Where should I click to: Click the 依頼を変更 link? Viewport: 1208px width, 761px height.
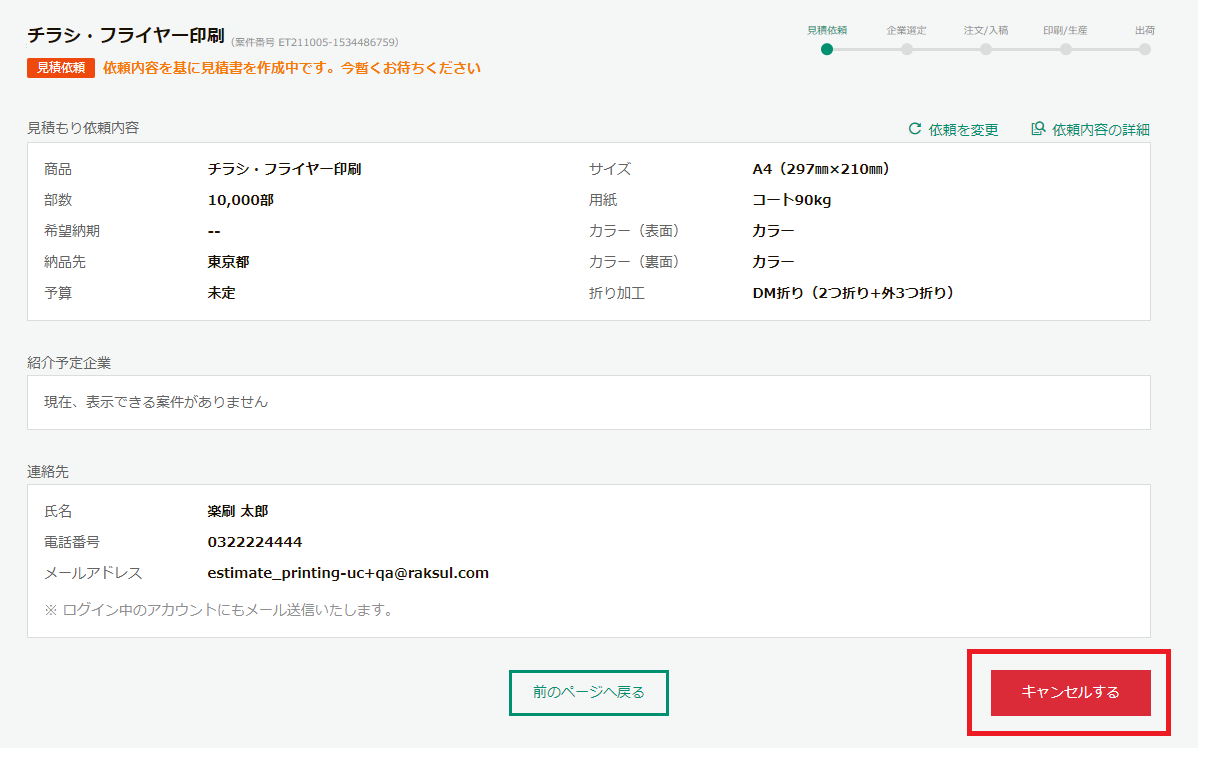point(964,129)
